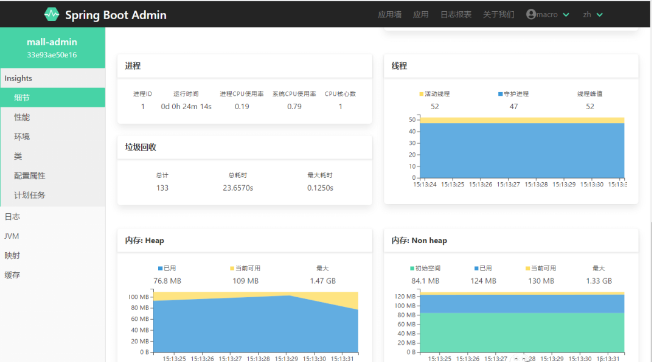Click the Heap max value 1.47 GB
The image size is (652, 362).
(323, 281)
